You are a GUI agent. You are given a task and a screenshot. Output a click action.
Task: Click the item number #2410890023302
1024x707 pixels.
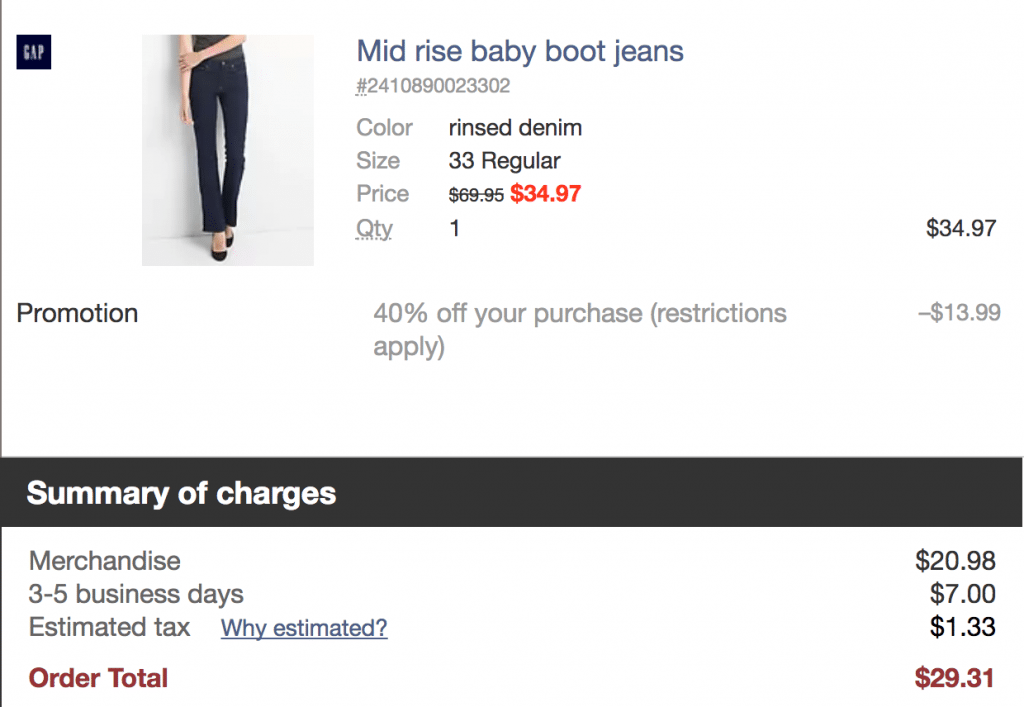(x=432, y=86)
